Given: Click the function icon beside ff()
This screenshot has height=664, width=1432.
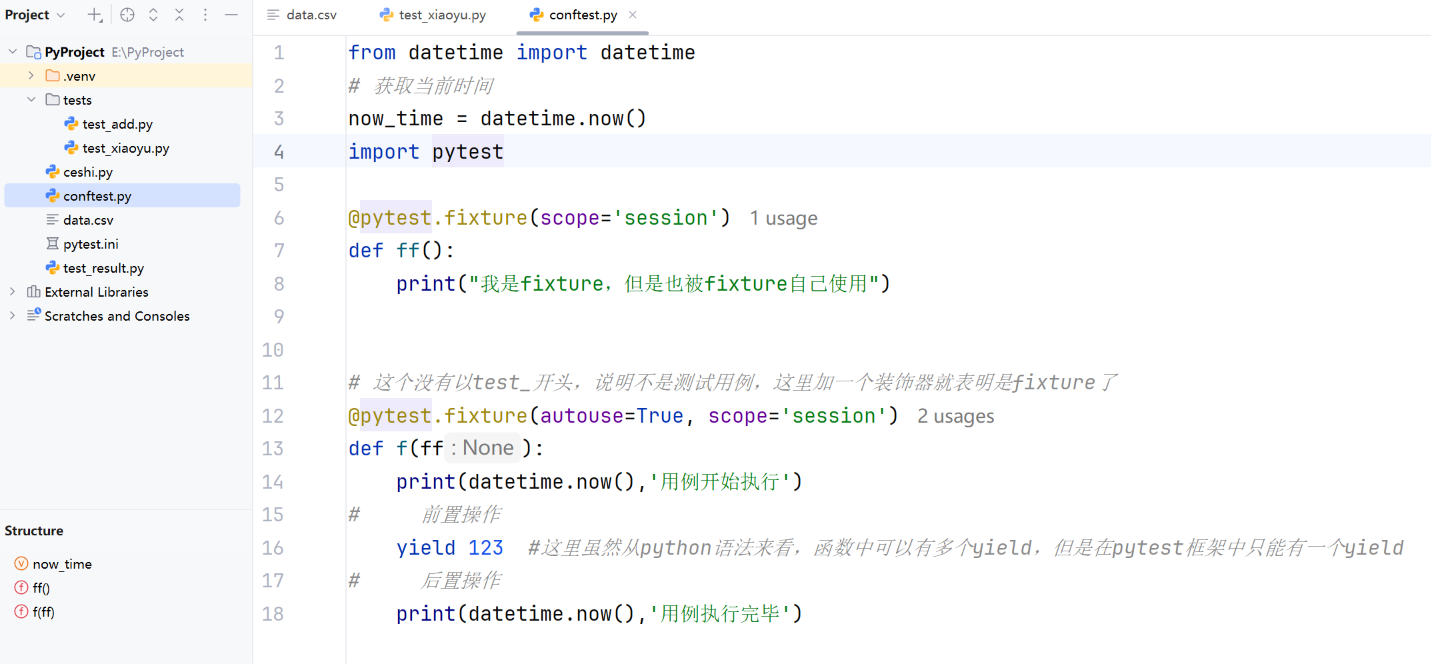Looking at the screenshot, I should coord(21,588).
